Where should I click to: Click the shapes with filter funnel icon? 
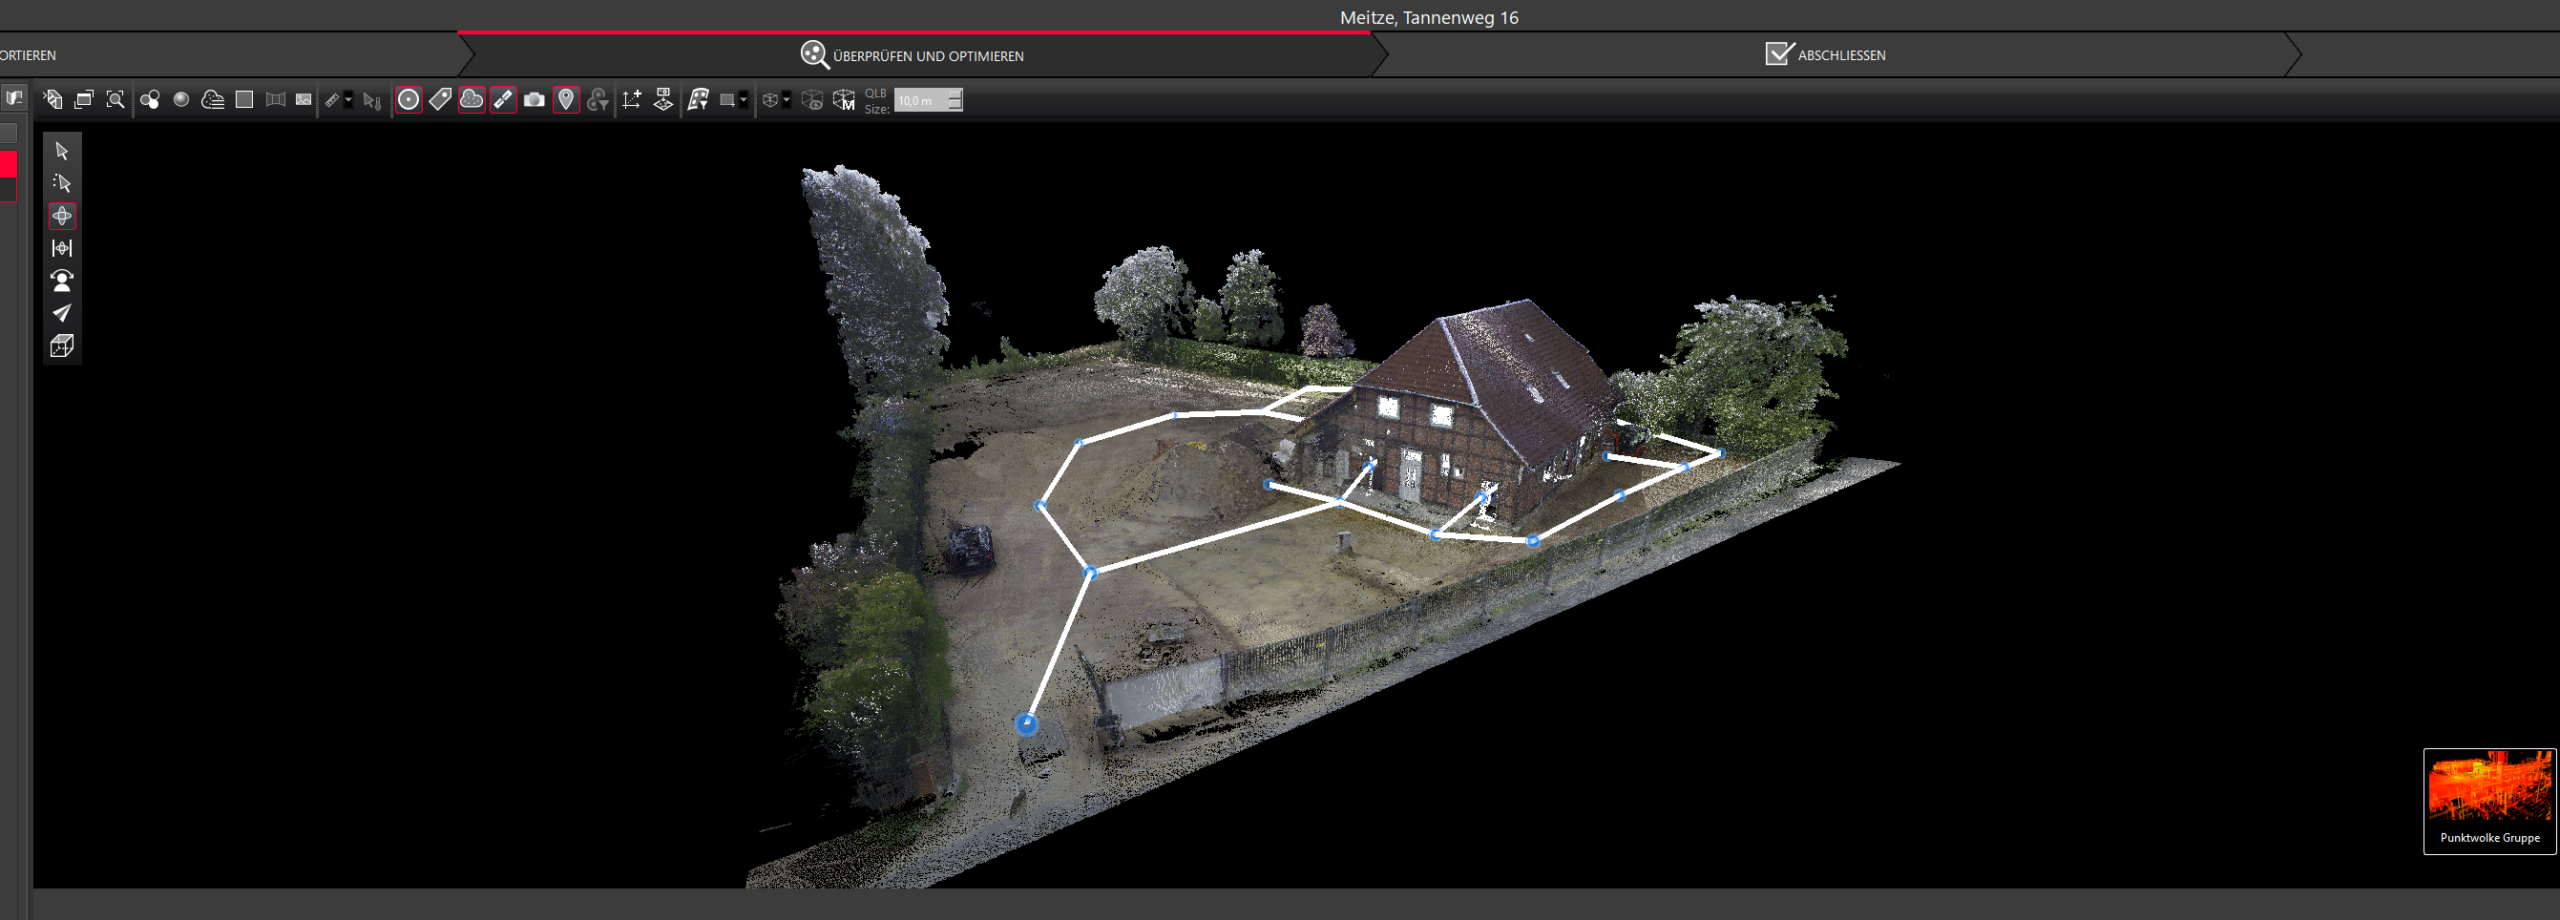[598, 99]
